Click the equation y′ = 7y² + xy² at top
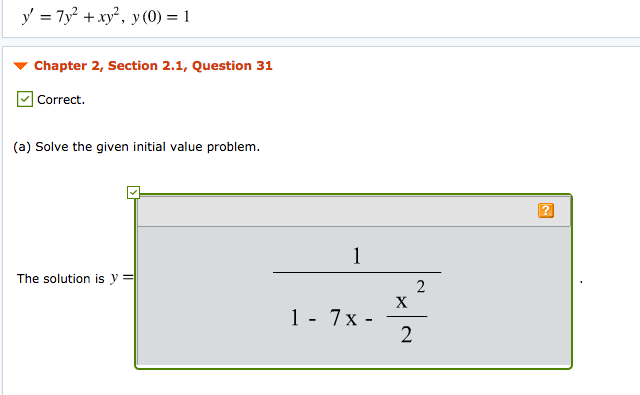Screen dimensions: 640x395 click(71, 17)
